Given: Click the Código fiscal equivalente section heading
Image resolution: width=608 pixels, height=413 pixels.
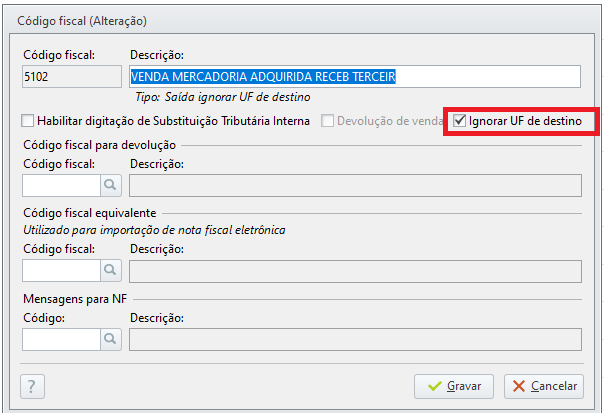Looking at the screenshot, I should click(x=86, y=213).
